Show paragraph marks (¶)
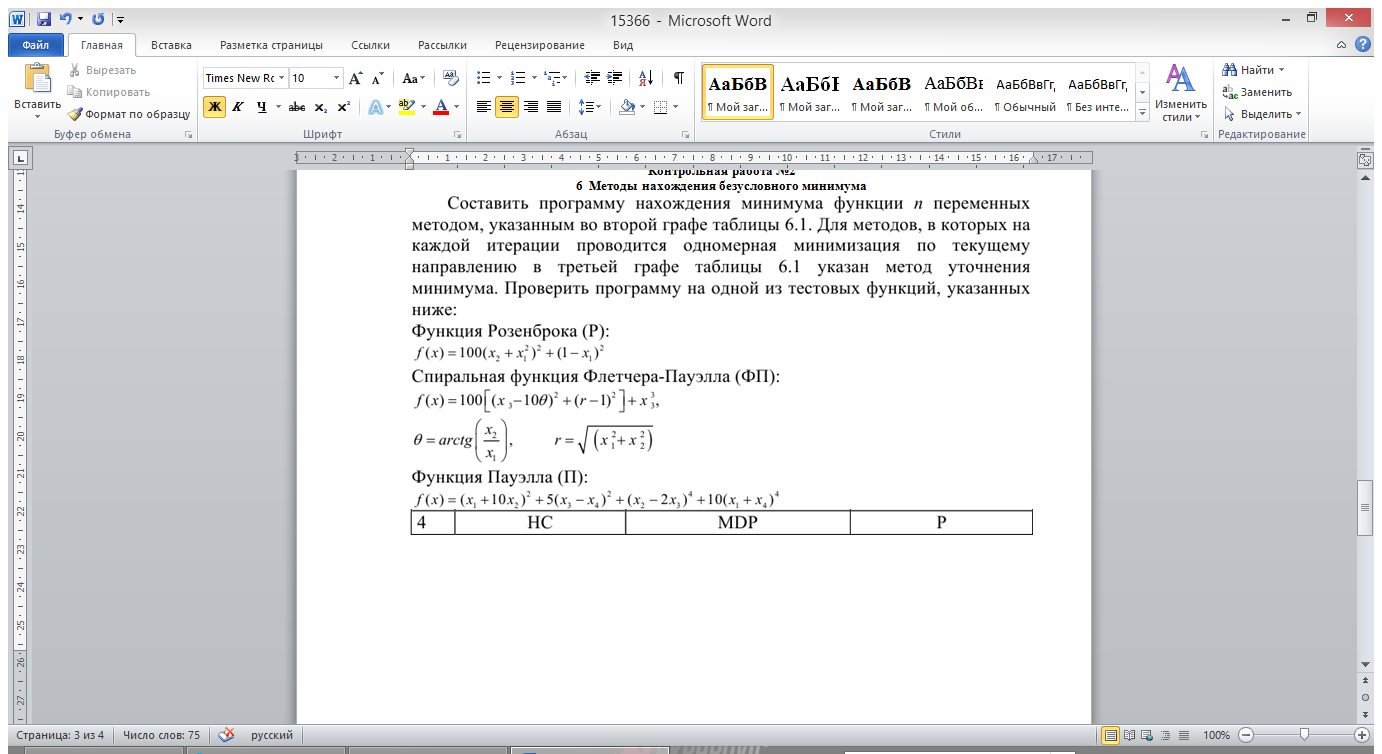 [x=679, y=78]
